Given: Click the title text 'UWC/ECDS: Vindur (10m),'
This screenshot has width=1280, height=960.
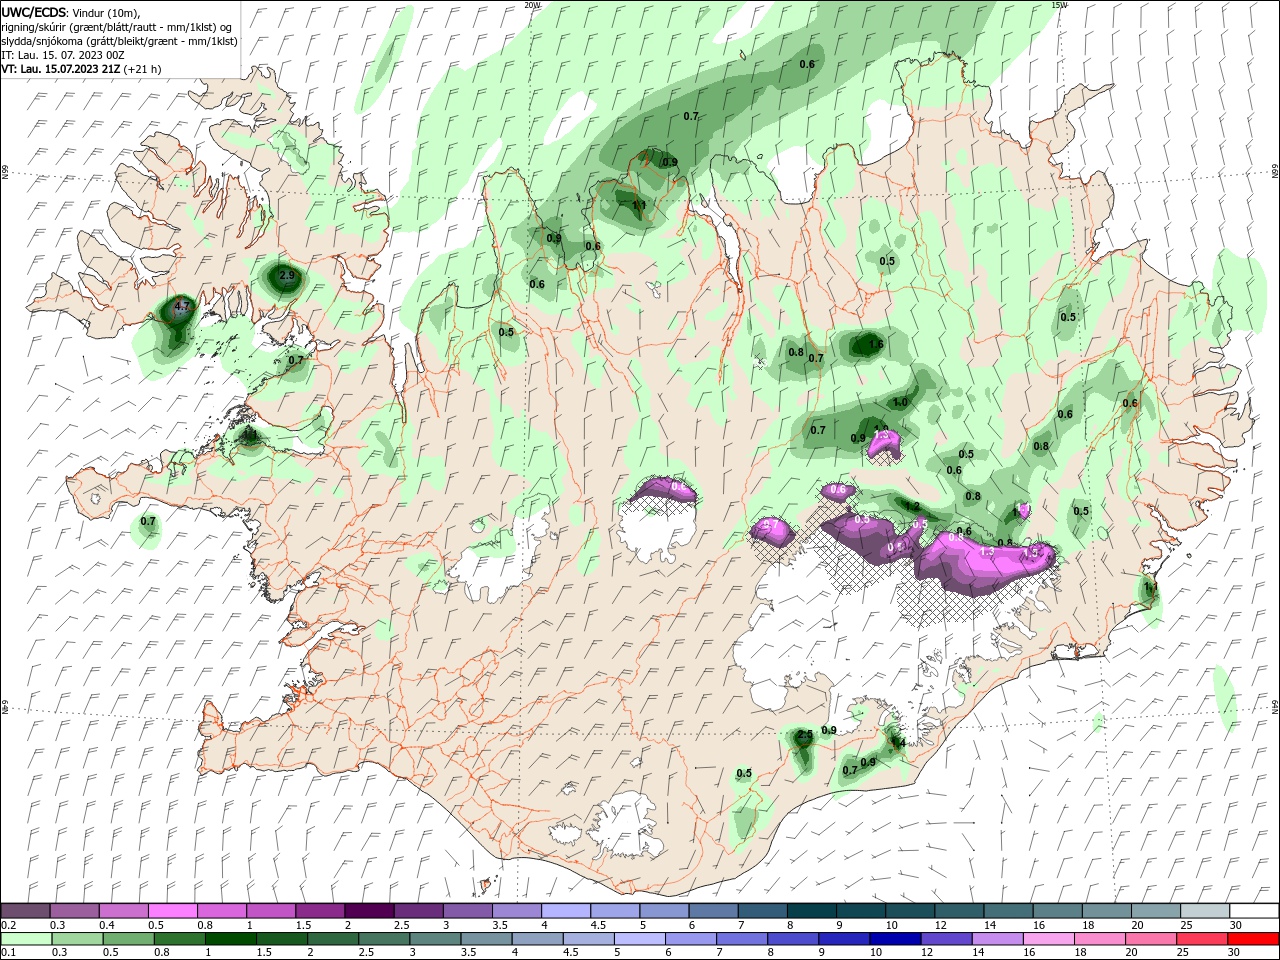Looking at the screenshot, I should point(72,12).
